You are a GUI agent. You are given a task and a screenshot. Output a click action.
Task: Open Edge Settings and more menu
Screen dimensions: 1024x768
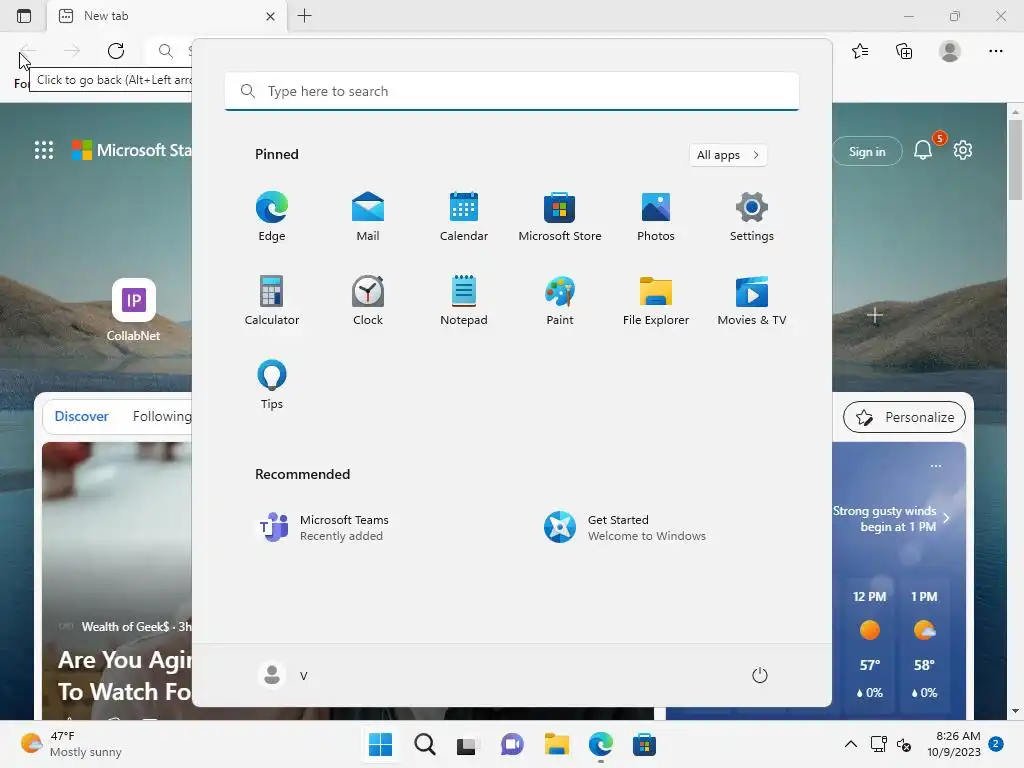[995, 51]
